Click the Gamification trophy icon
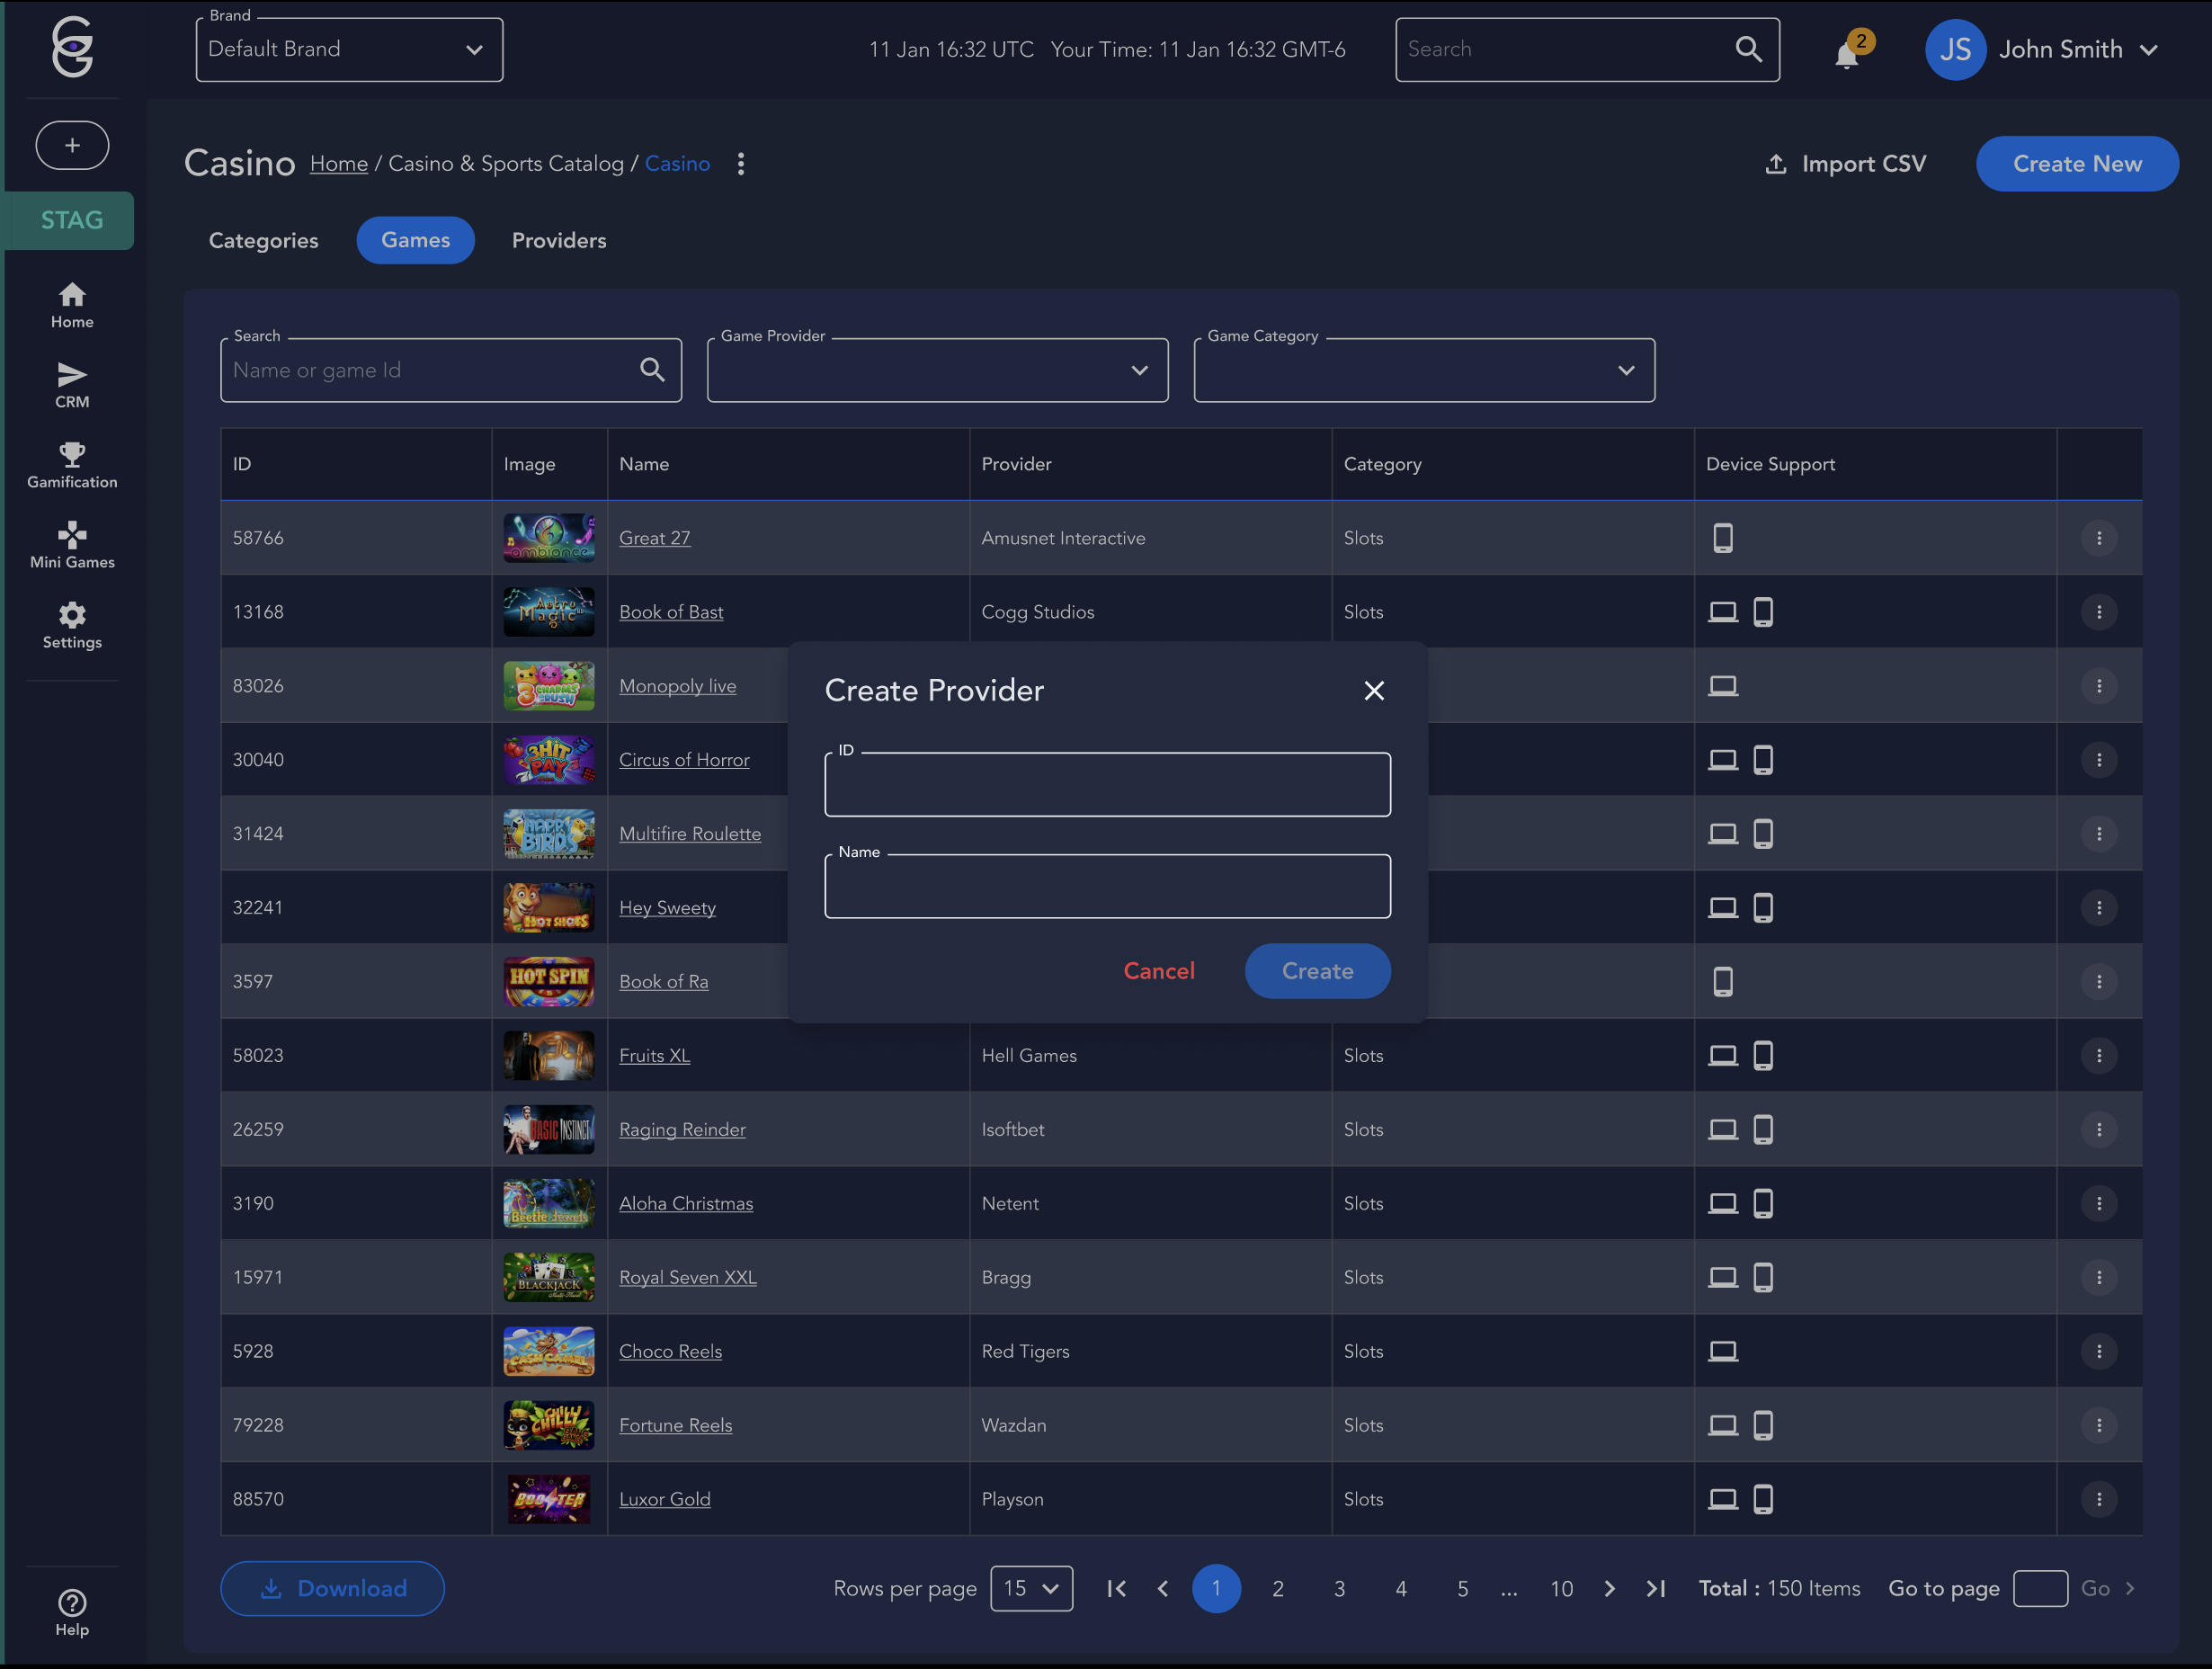Image resolution: width=2212 pixels, height=1669 pixels. 72,455
